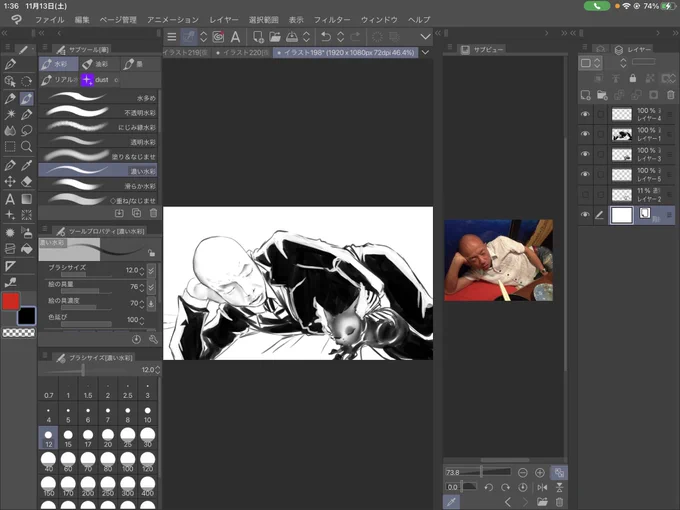
Task: Enable Sub View eyedropper color picking
Action: 451,502
